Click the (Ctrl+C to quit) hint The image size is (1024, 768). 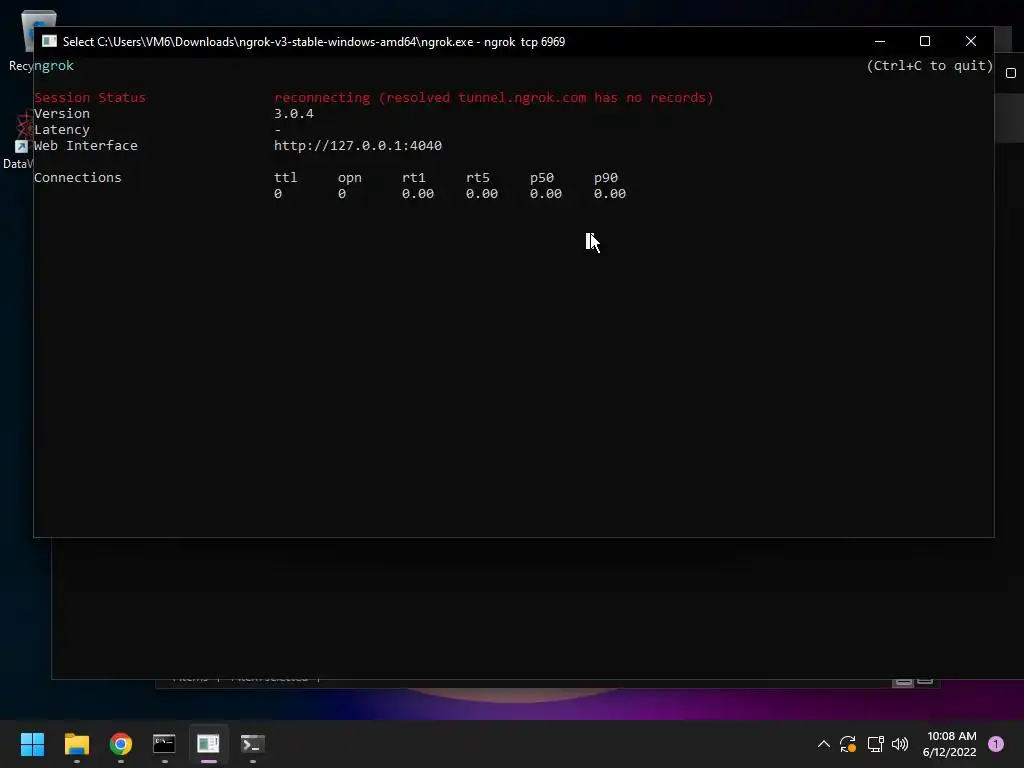[x=929, y=65]
